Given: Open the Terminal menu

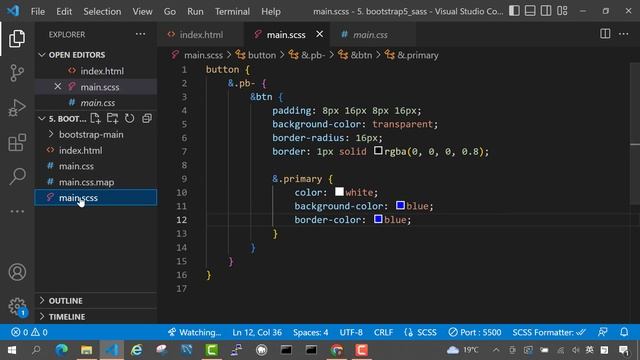Looking at the screenshot, I should [x=232, y=11].
